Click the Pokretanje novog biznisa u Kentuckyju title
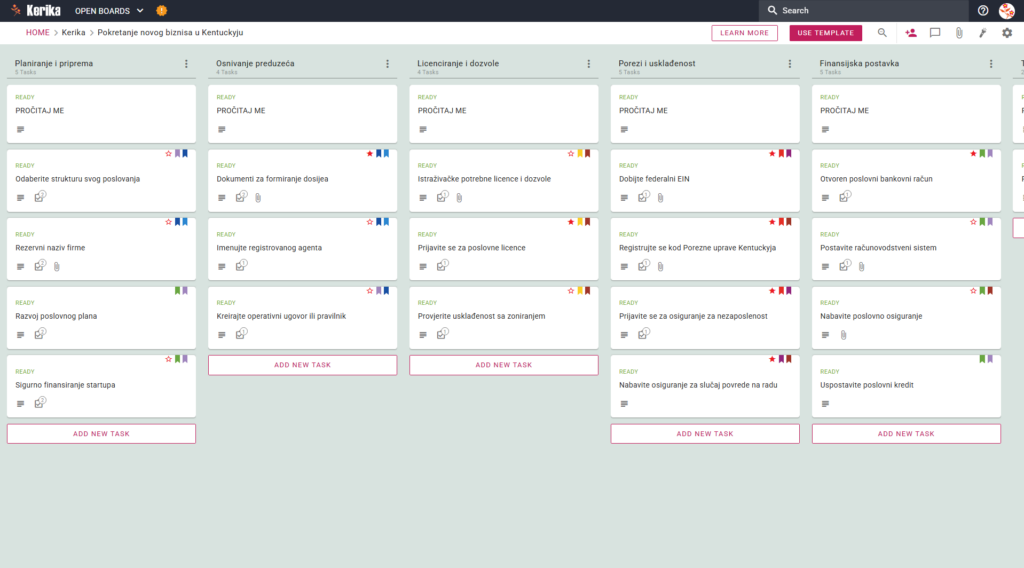Screen dimensions: 1024x568 pyautogui.click(x=170, y=33)
